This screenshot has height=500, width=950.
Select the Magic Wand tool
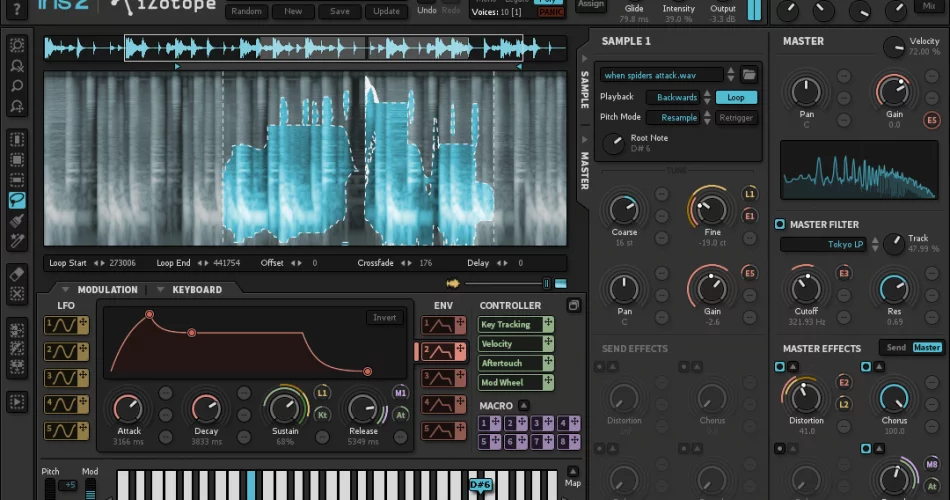pyautogui.click(x=17, y=241)
